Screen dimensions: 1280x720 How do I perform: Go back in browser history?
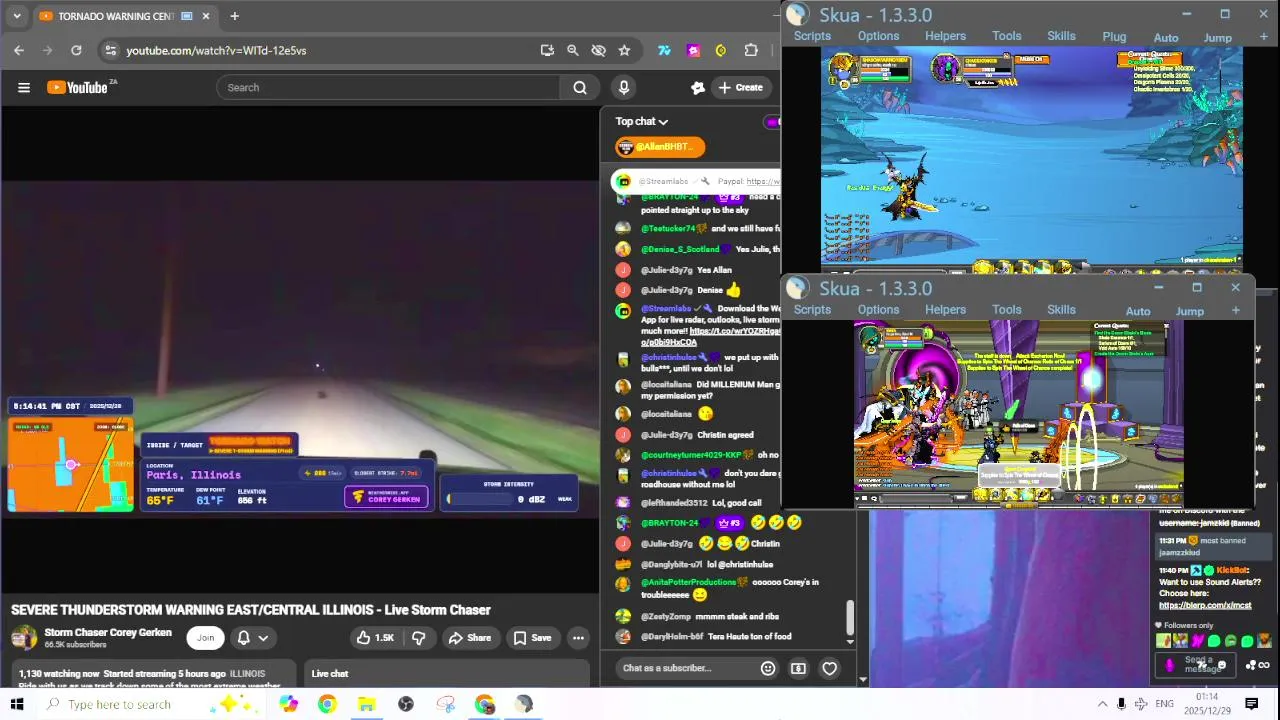point(19,50)
